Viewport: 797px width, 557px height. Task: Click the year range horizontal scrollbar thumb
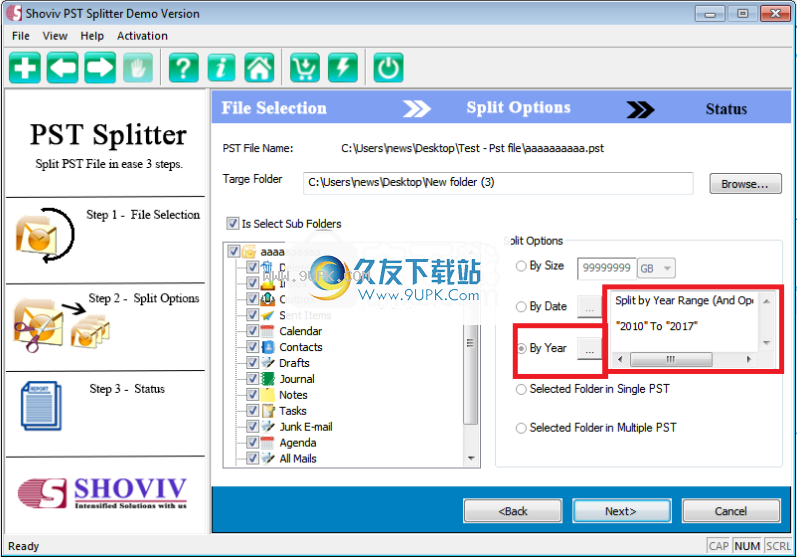(671, 359)
